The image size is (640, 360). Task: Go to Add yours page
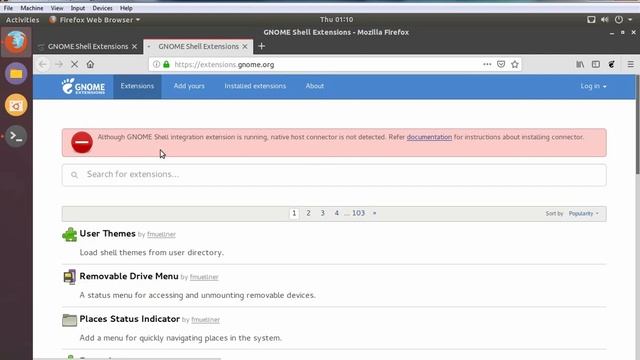pos(189,86)
